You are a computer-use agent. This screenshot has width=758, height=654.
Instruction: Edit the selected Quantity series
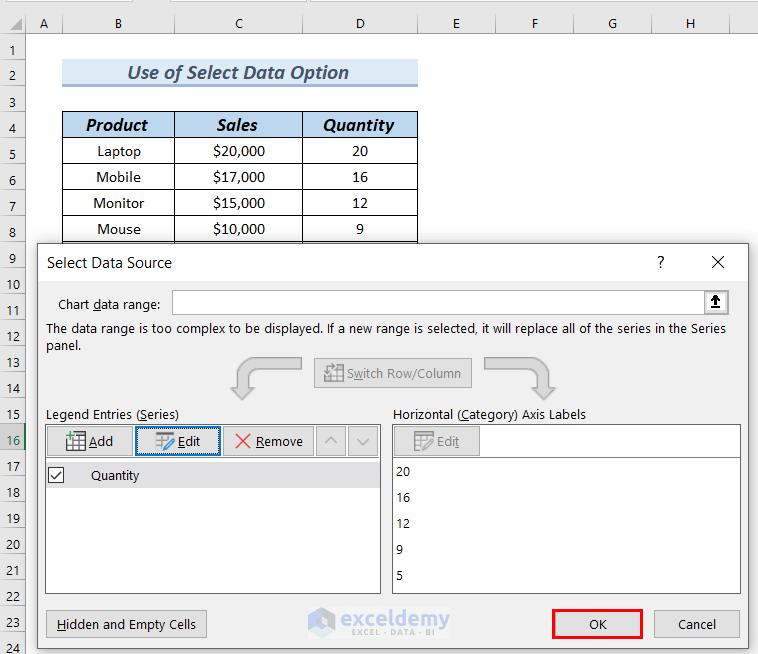(178, 441)
